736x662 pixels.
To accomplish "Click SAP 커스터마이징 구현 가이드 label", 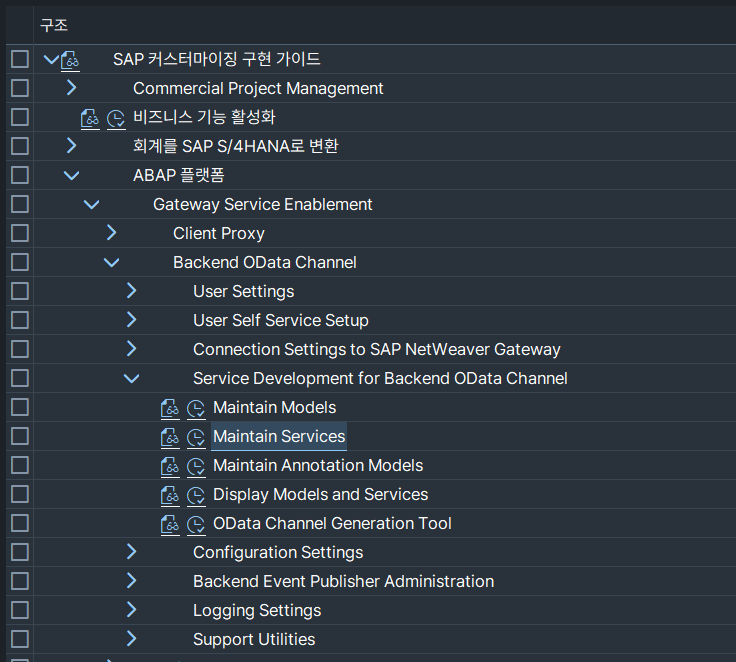I will tap(217, 59).
